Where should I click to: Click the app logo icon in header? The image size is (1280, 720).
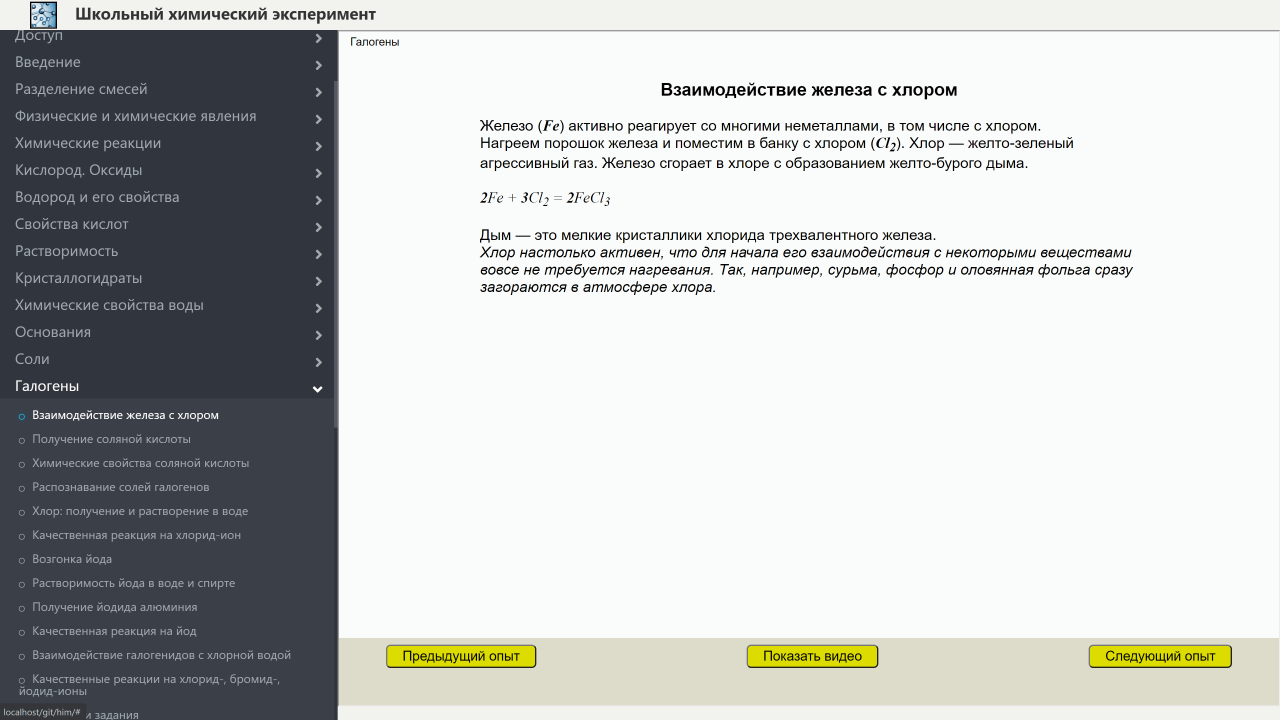(43, 15)
